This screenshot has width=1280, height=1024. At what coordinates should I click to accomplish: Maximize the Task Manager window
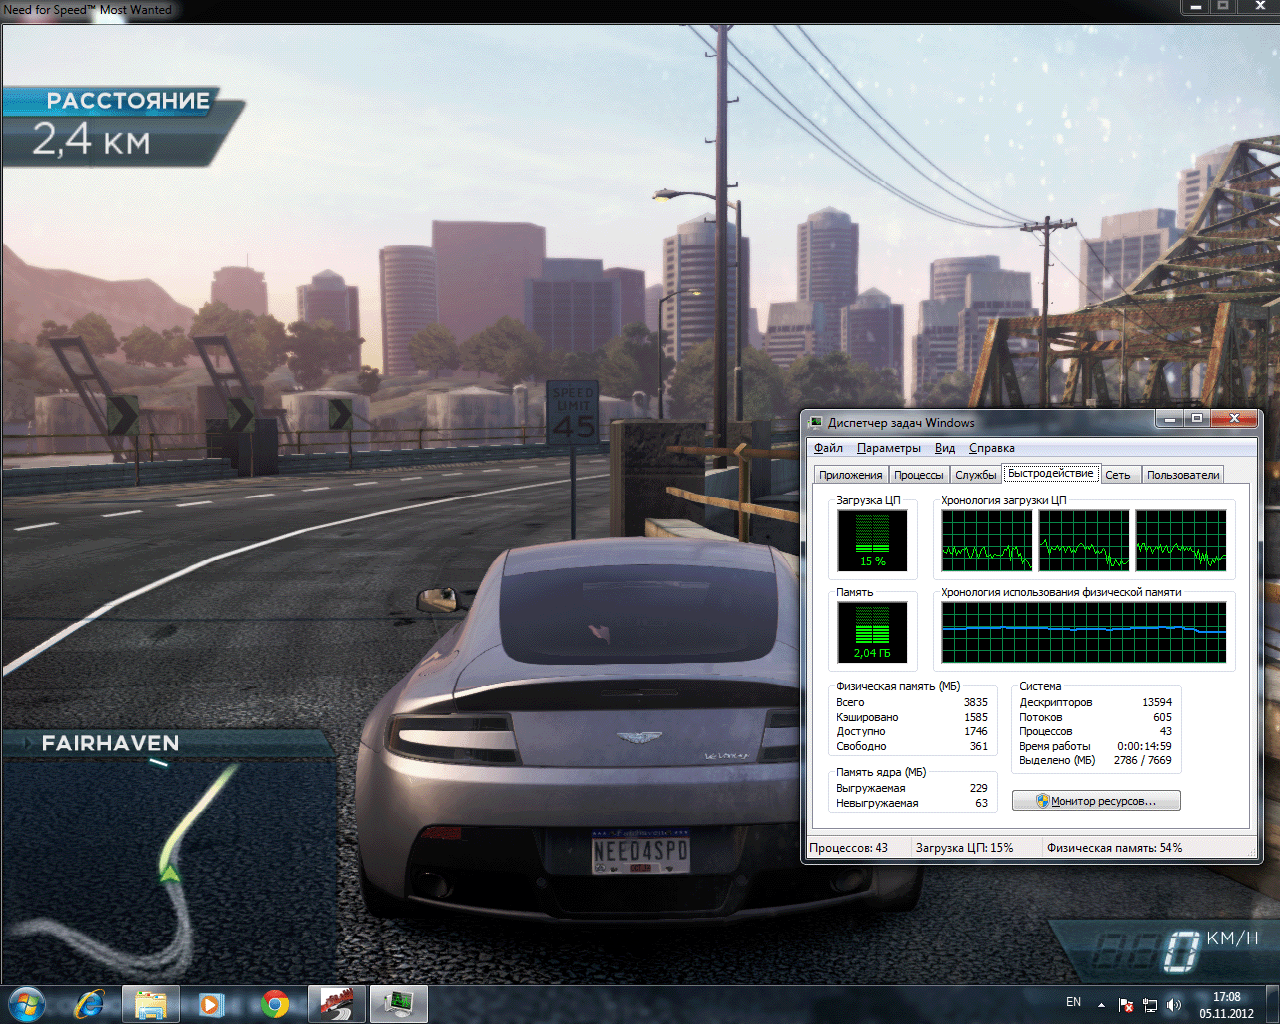(1197, 419)
